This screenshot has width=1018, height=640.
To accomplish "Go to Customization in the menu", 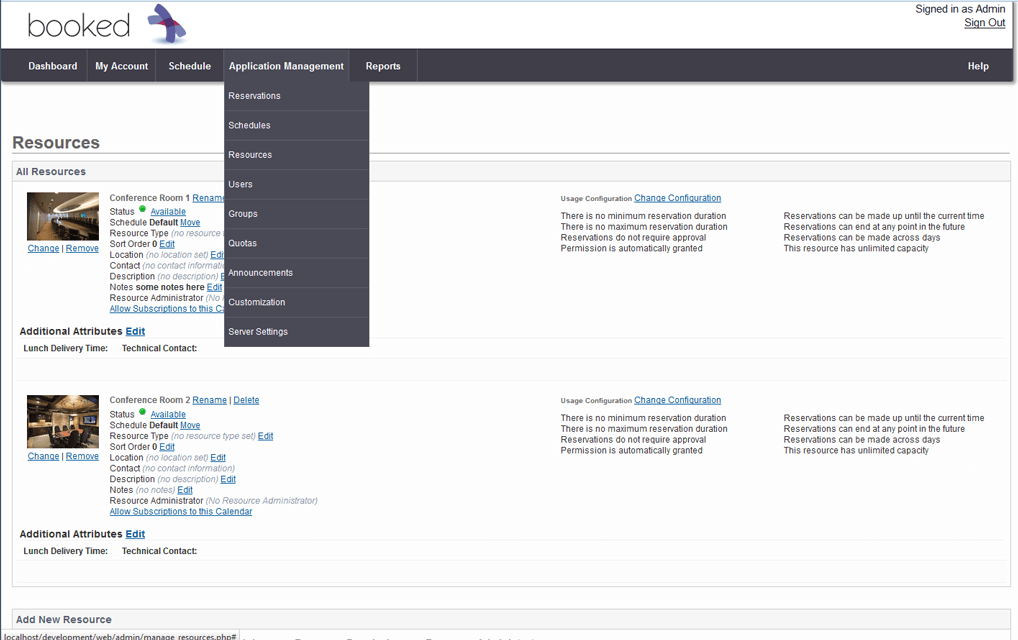I will [x=257, y=303].
